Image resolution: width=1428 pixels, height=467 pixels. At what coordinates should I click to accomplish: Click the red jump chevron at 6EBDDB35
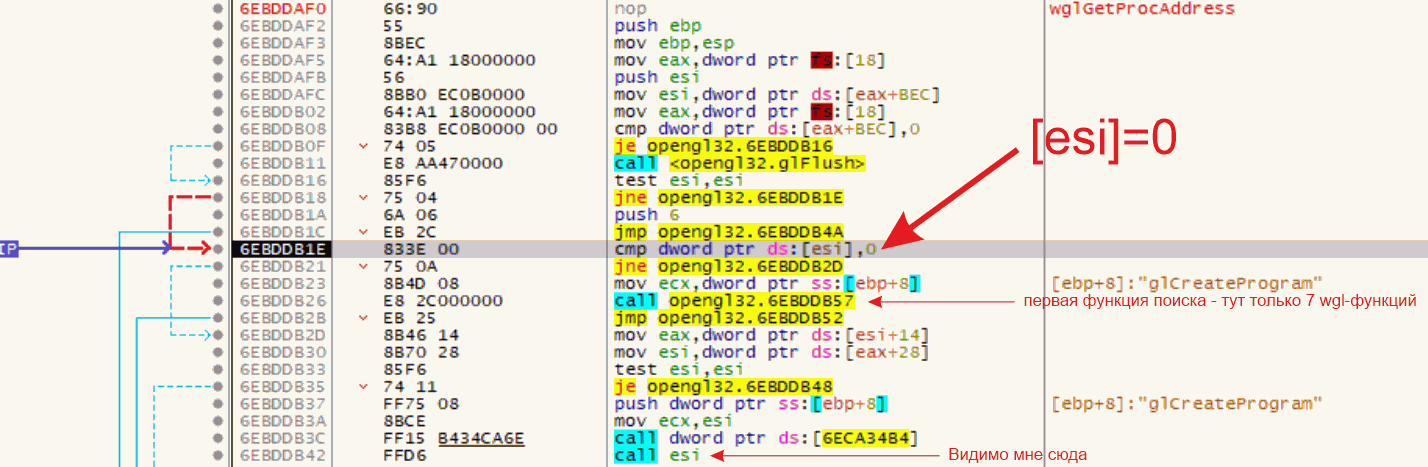pos(363,386)
